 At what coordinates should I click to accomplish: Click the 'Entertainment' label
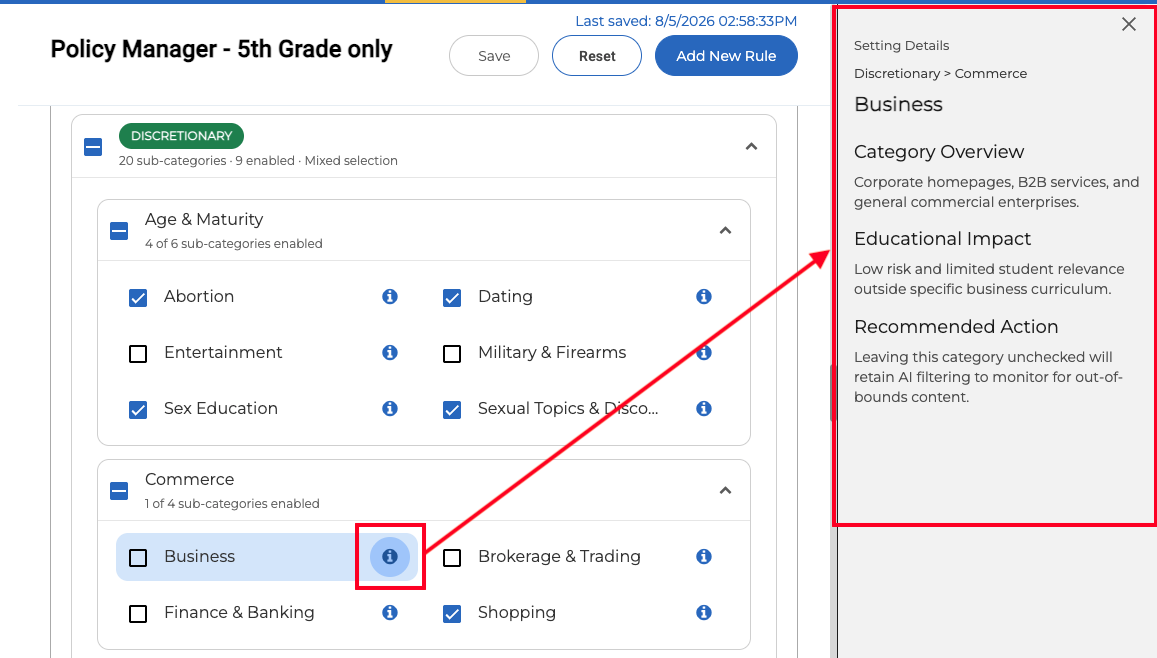pyautogui.click(x=223, y=353)
